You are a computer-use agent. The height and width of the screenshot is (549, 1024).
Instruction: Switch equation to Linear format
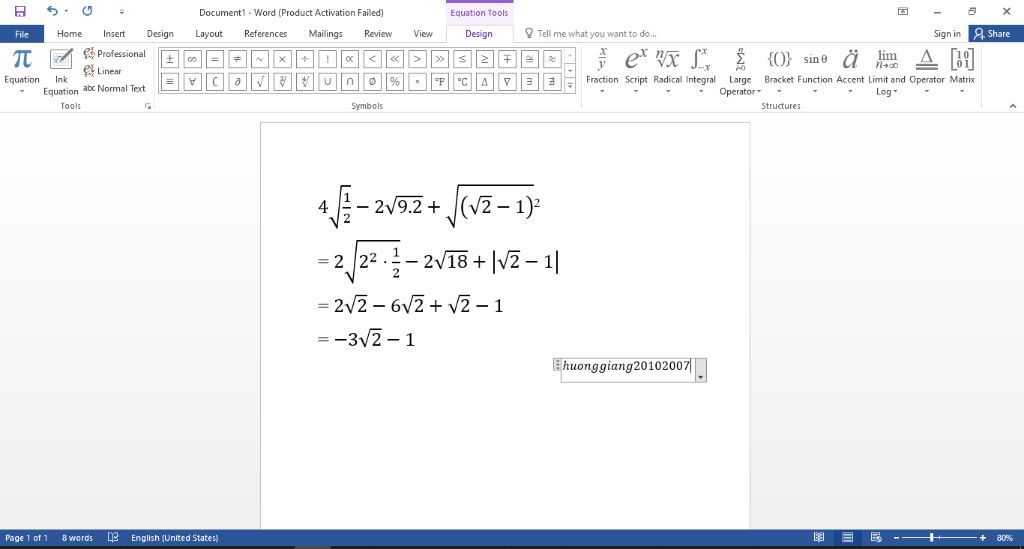[x=103, y=71]
